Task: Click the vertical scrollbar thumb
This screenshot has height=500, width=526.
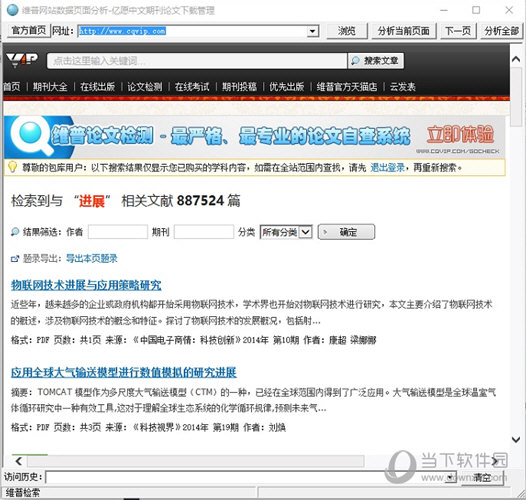Action: tap(516, 97)
